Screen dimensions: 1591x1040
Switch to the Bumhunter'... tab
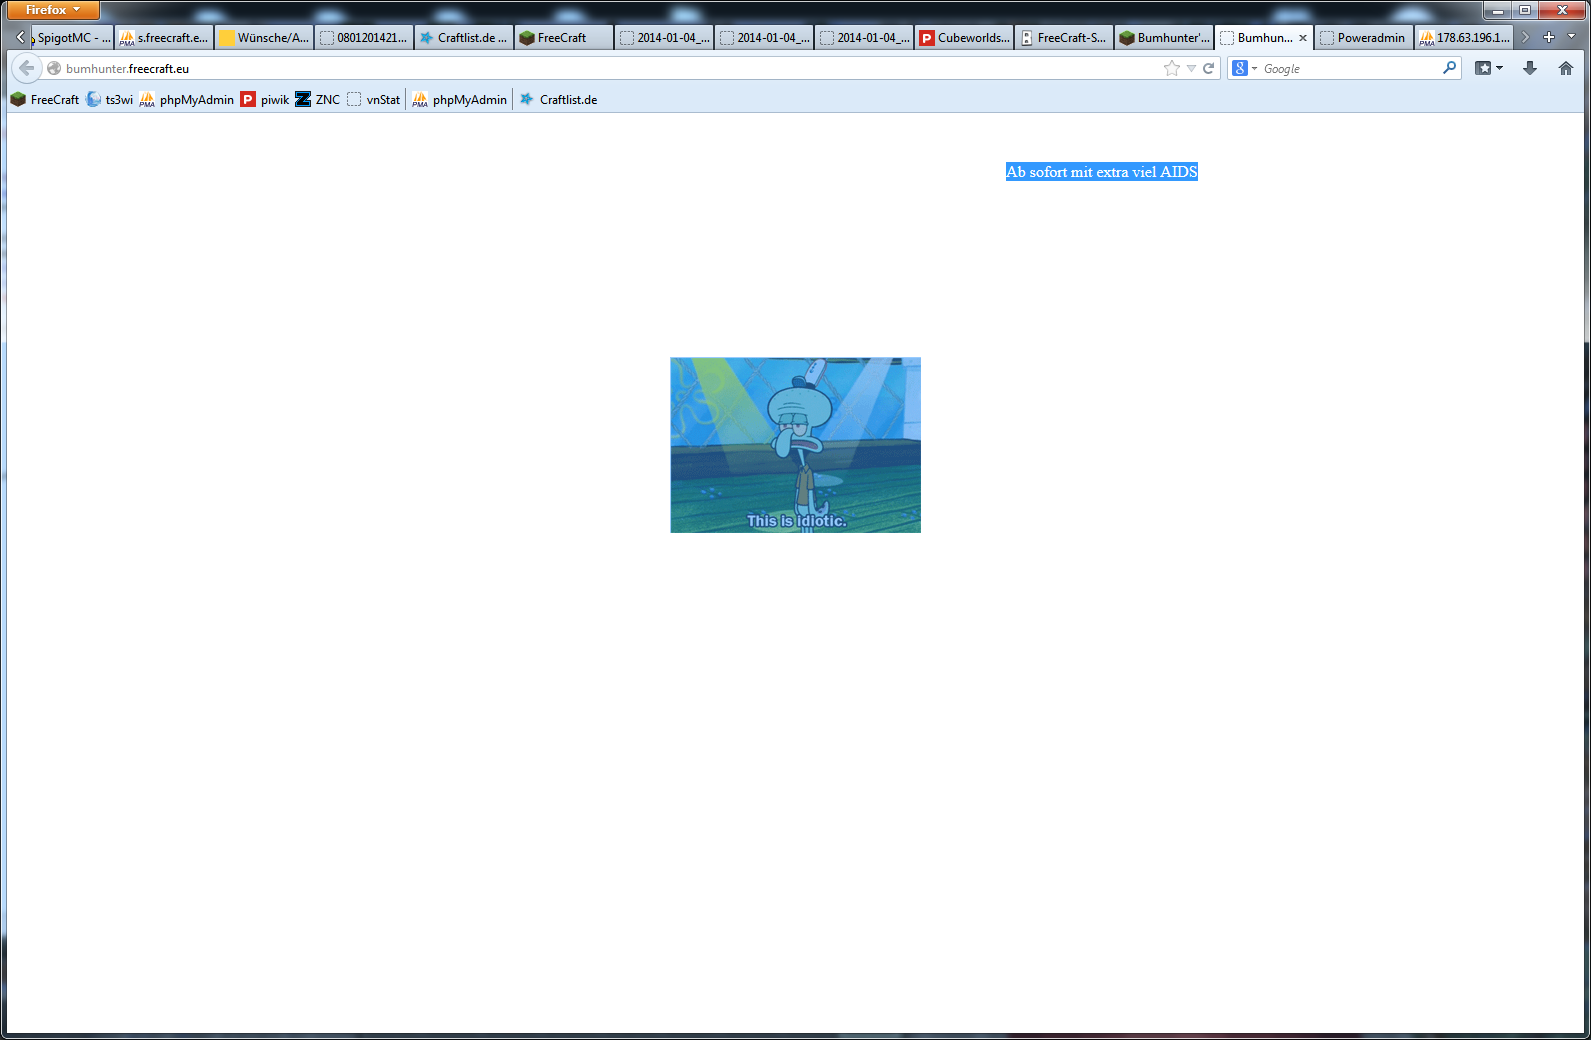tap(1164, 38)
